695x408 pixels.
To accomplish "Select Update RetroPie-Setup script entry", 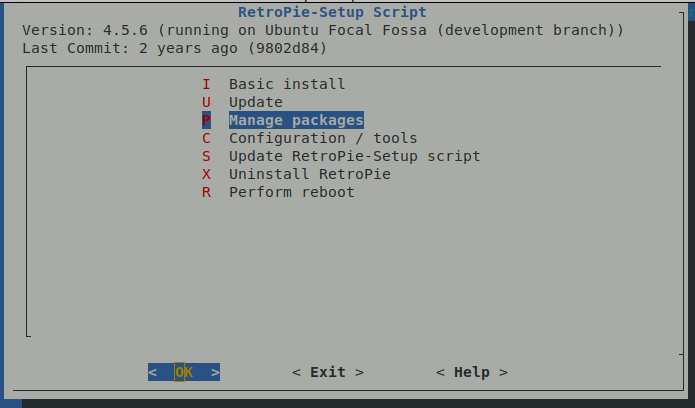I will pyautogui.click(x=354, y=156).
